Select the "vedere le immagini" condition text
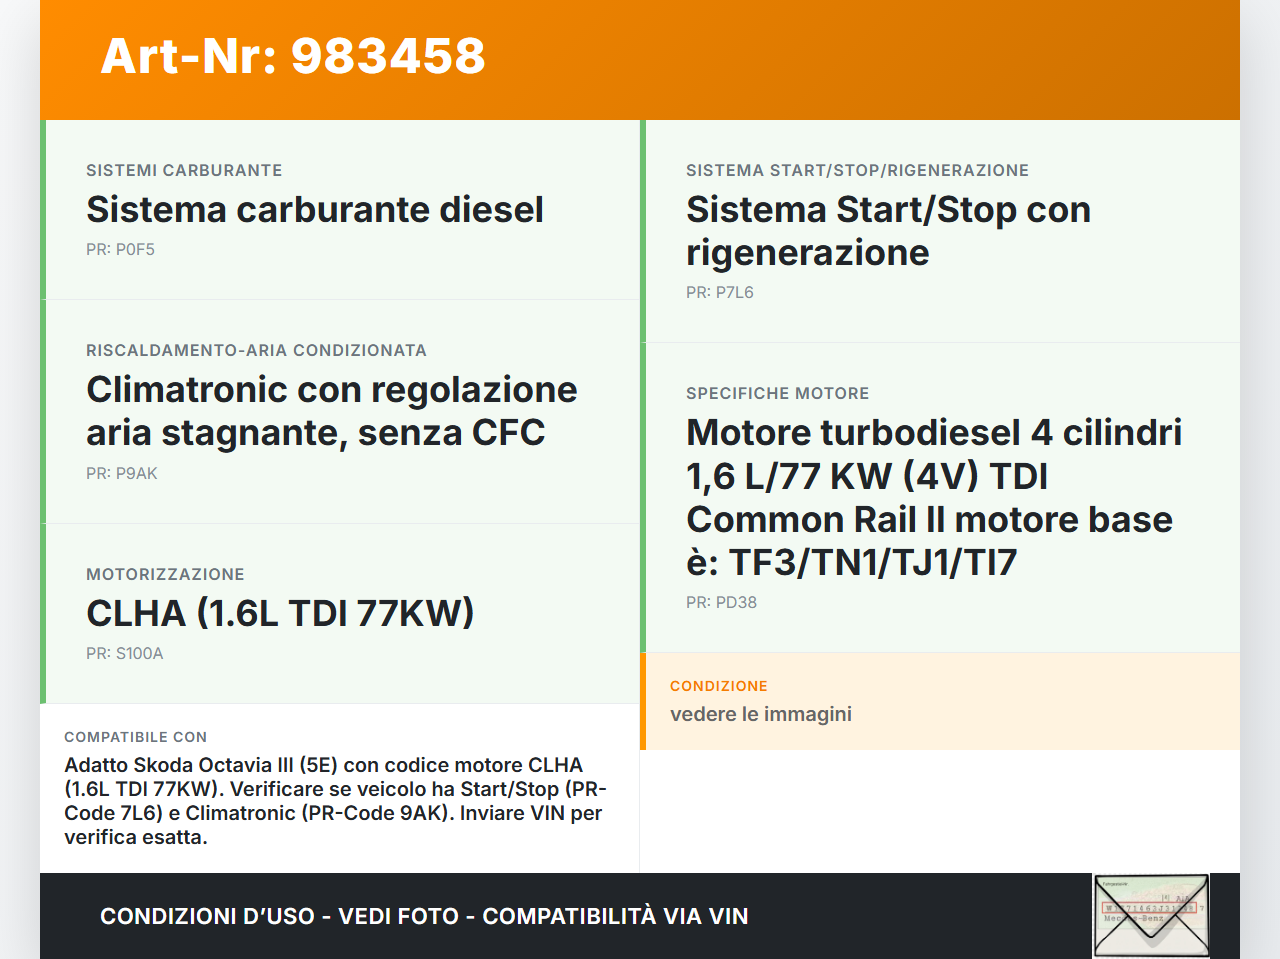Viewport: 1280px width, 959px height. 761,714
